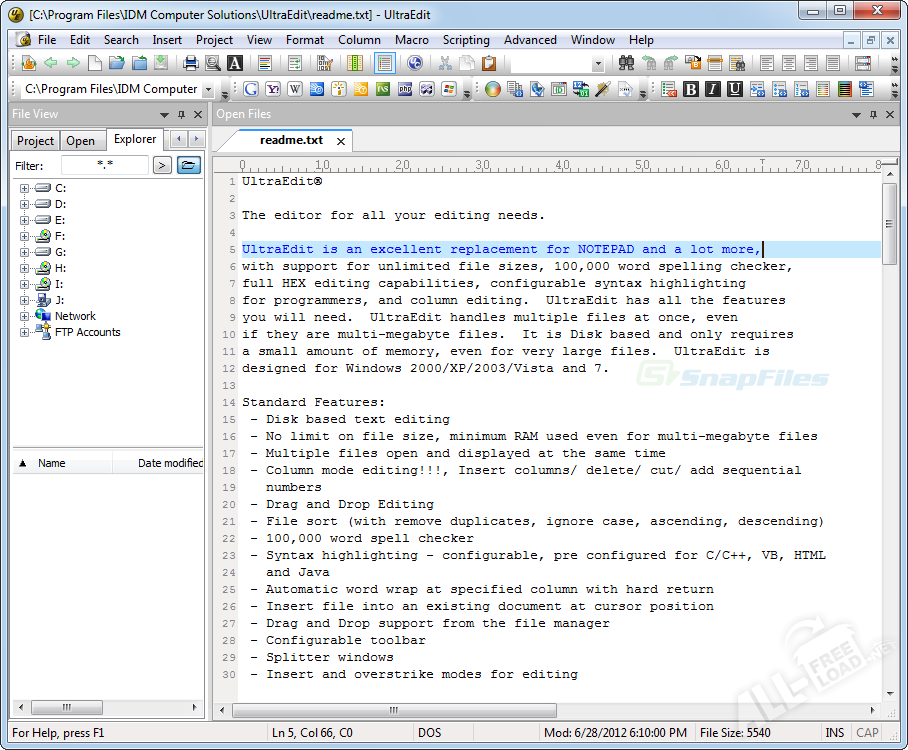Apply HTML Bold tag button
This screenshot has width=908, height=750.
pyautogui.click(x=691, y=89)
